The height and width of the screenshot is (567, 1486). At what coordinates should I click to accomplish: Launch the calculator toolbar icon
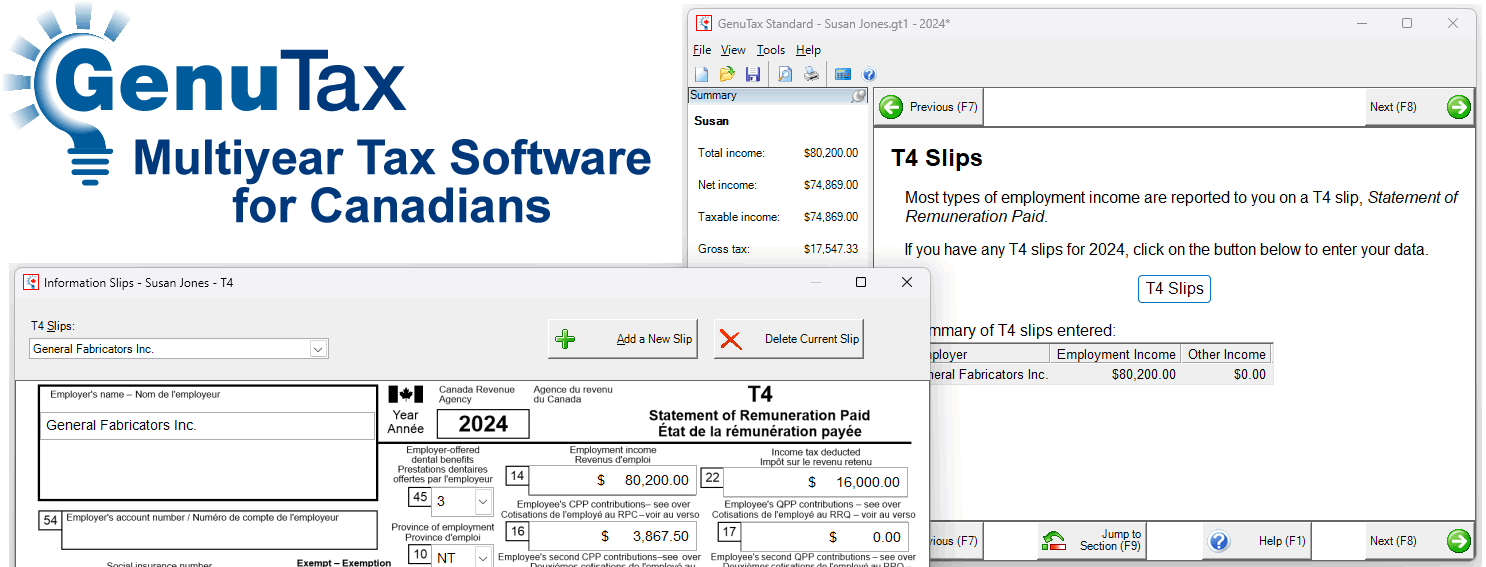[x=843, y=74]
